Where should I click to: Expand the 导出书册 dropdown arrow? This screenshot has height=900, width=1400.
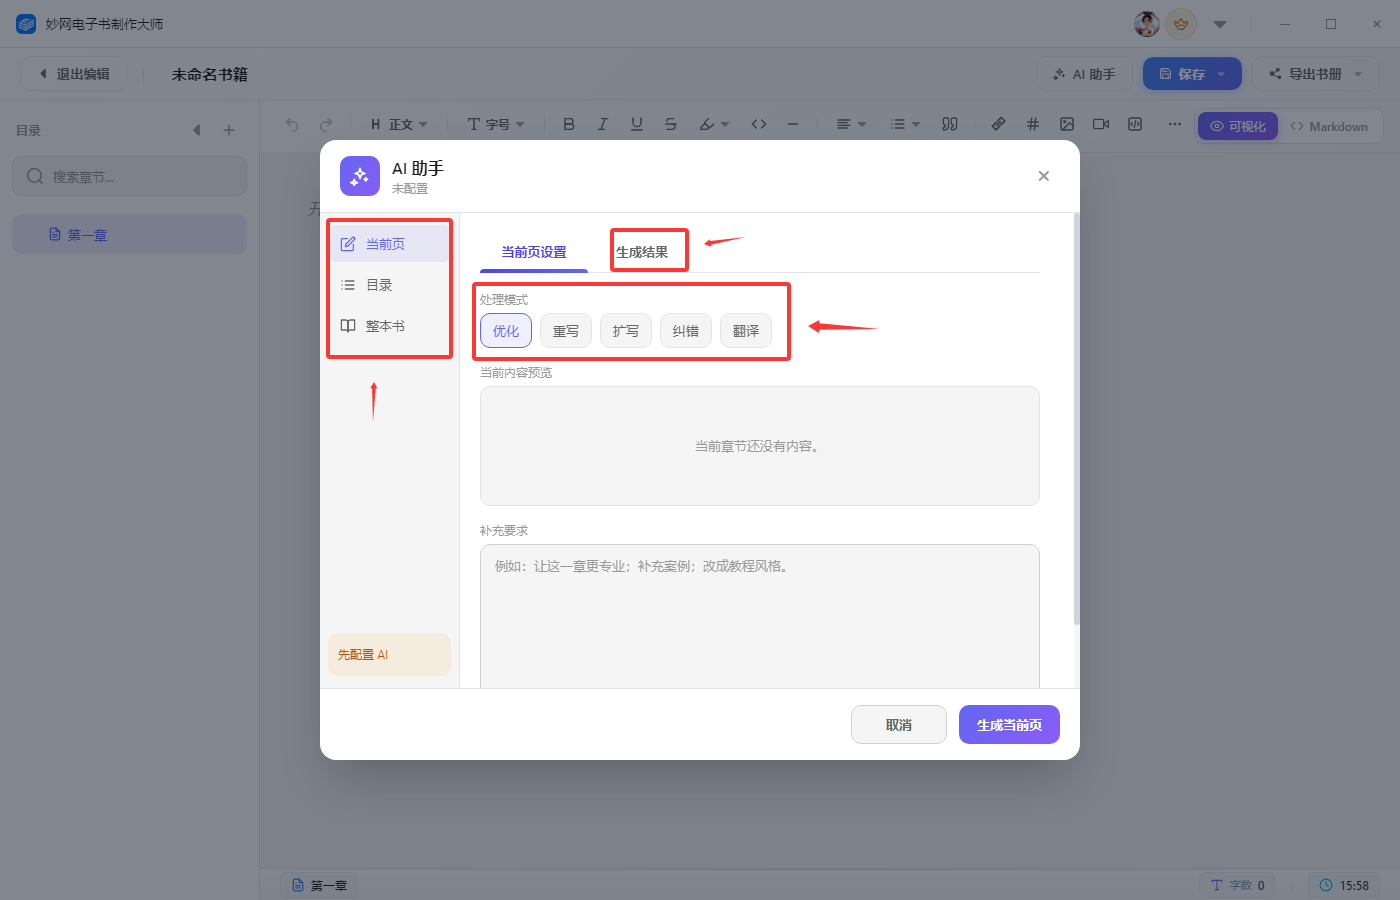(x=1358, y=74)
